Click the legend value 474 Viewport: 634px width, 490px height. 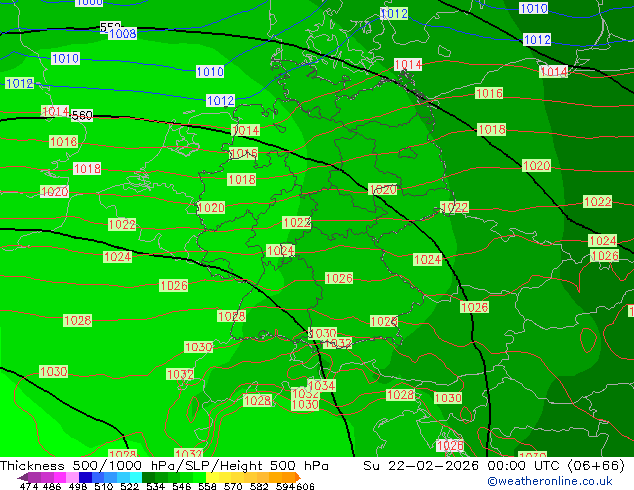pyautogui.click(x=29, y=486)
